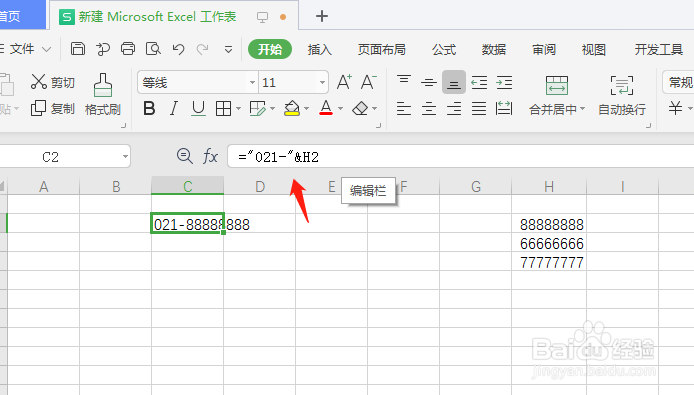This screenshot has height=395, width=694.
Task: Expand fill color dropdown arrow
Action: [306, 108]
